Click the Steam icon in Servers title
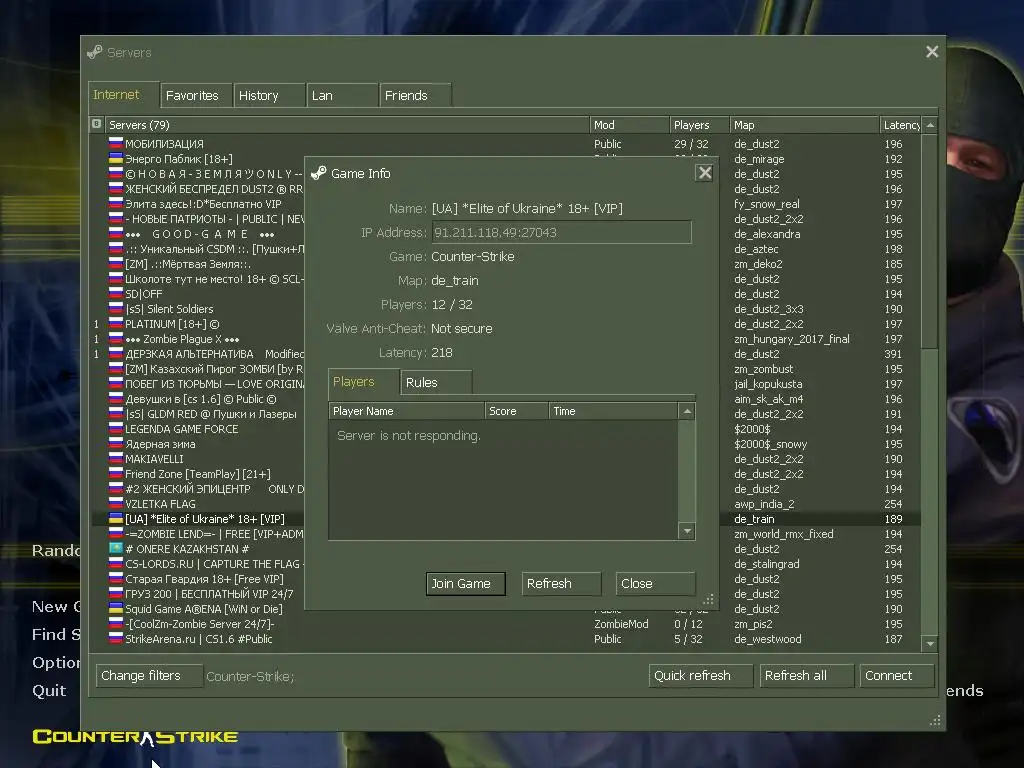The image size is (1024, 768). (x=95, y=52)
